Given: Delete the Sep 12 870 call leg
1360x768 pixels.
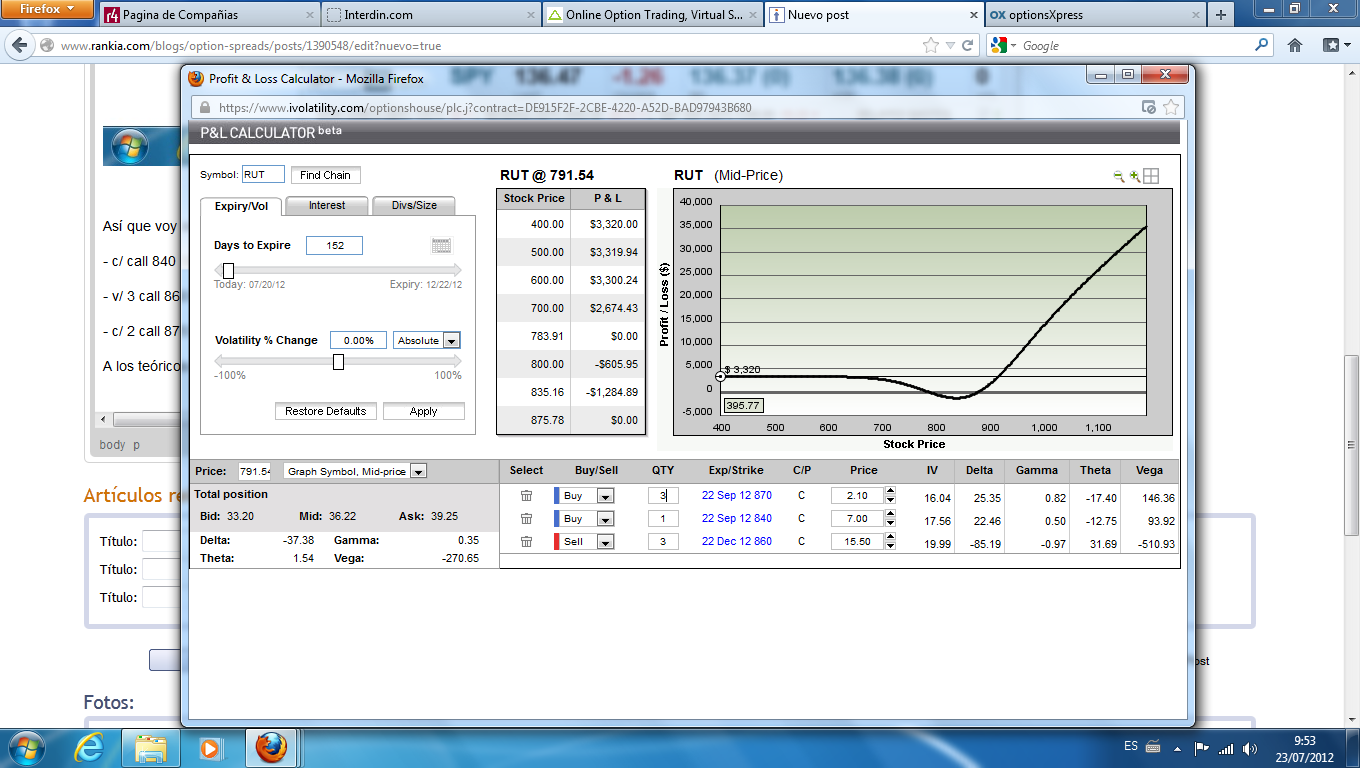Looking at the screenshot, I should (526, 496).
